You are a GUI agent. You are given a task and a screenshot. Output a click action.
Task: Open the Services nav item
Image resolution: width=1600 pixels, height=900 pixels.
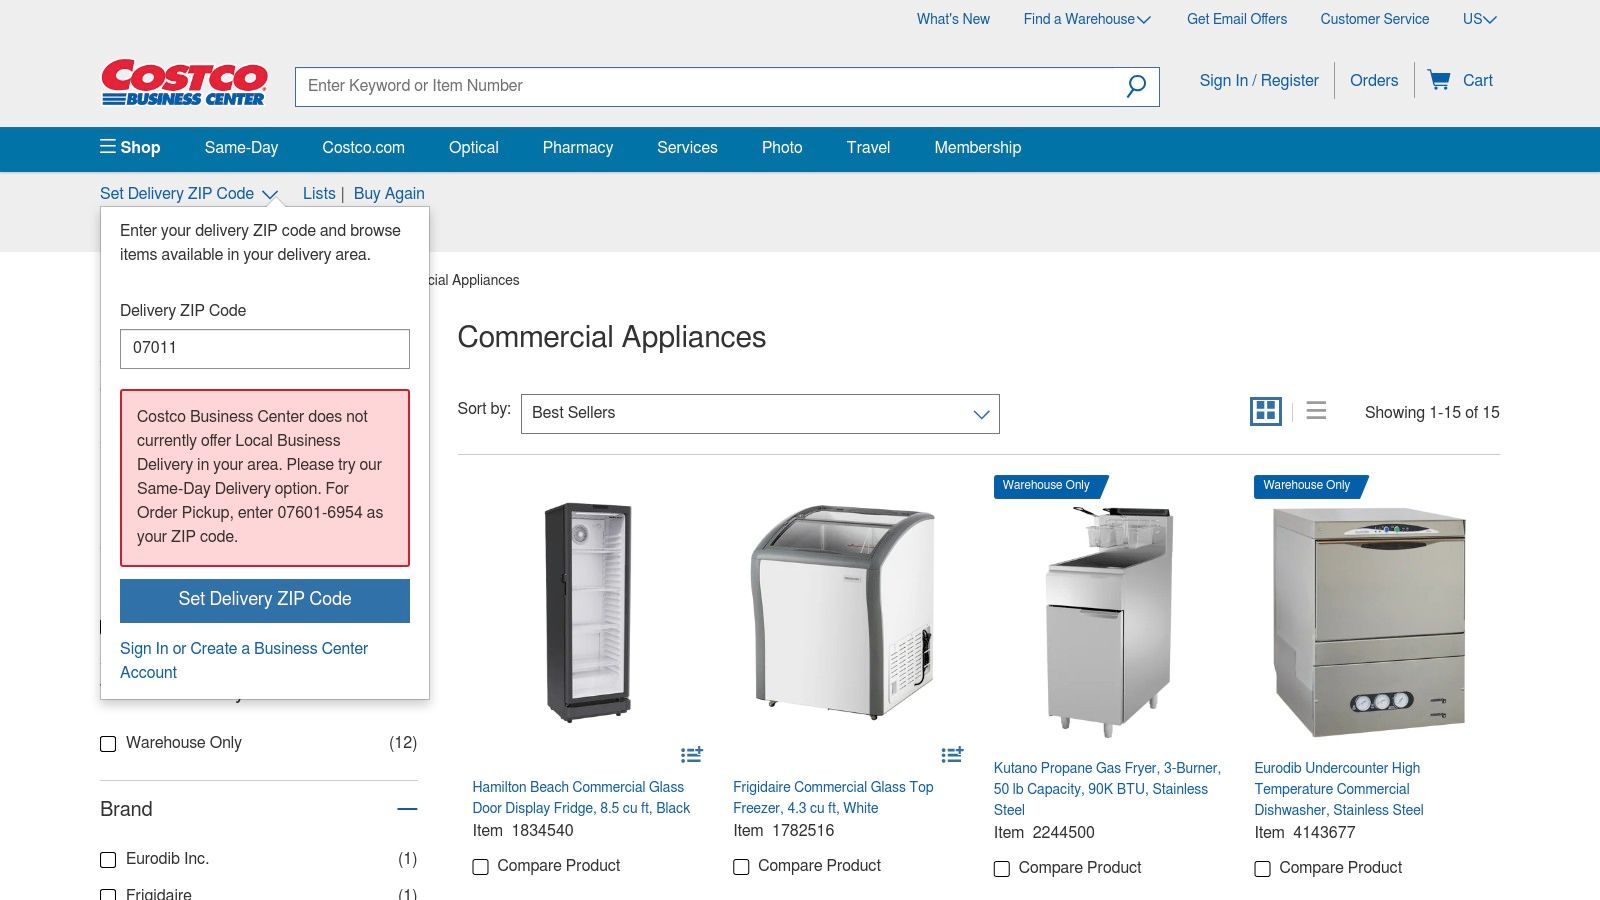pyautogui.click(x=687, y=148)
